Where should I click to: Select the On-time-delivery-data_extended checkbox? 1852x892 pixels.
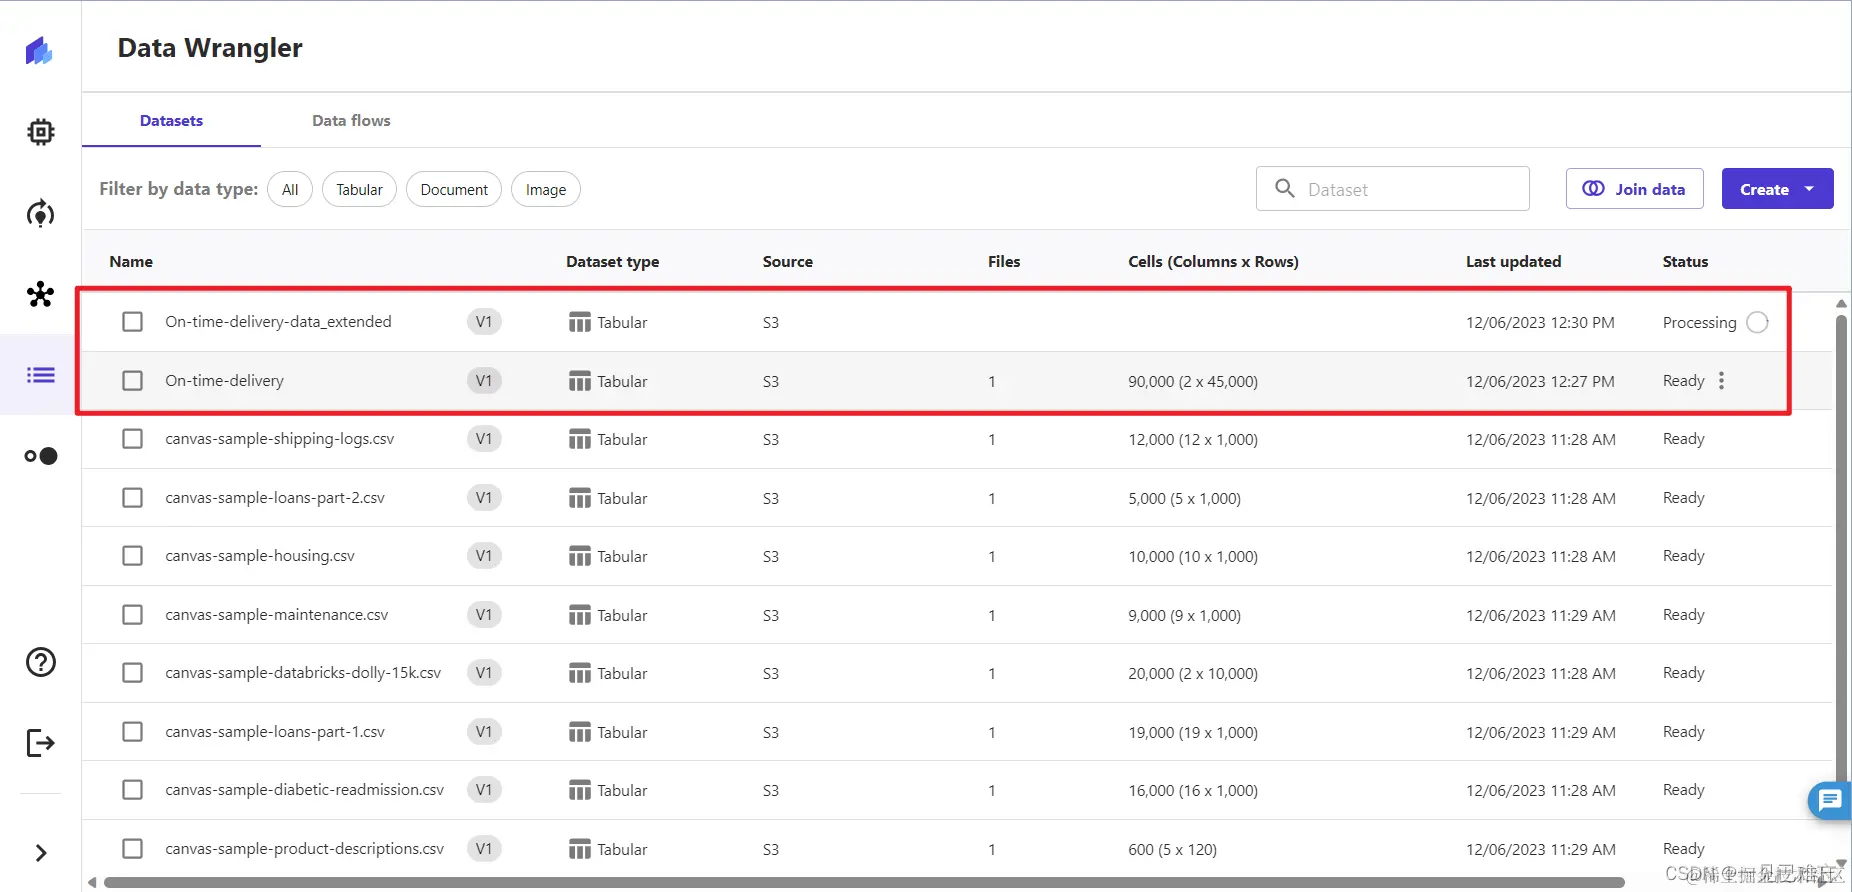click(132, 321)
